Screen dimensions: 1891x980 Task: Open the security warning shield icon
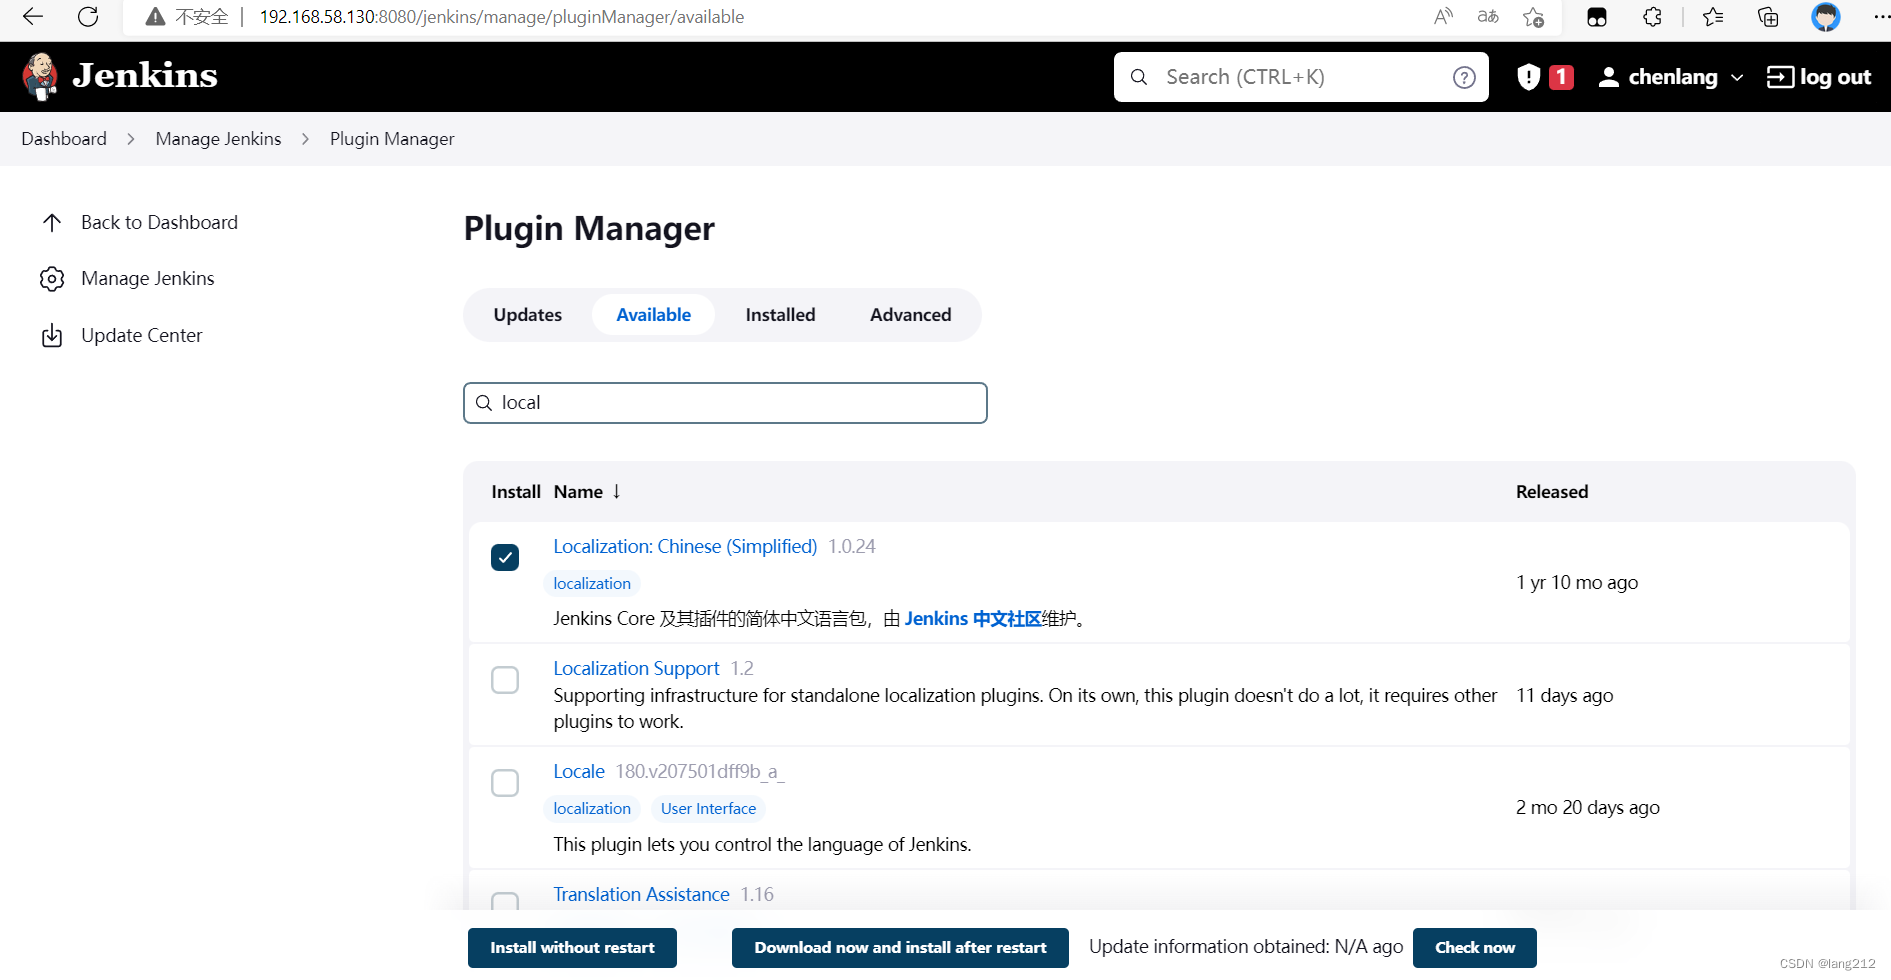click(x=1528, y=77)
